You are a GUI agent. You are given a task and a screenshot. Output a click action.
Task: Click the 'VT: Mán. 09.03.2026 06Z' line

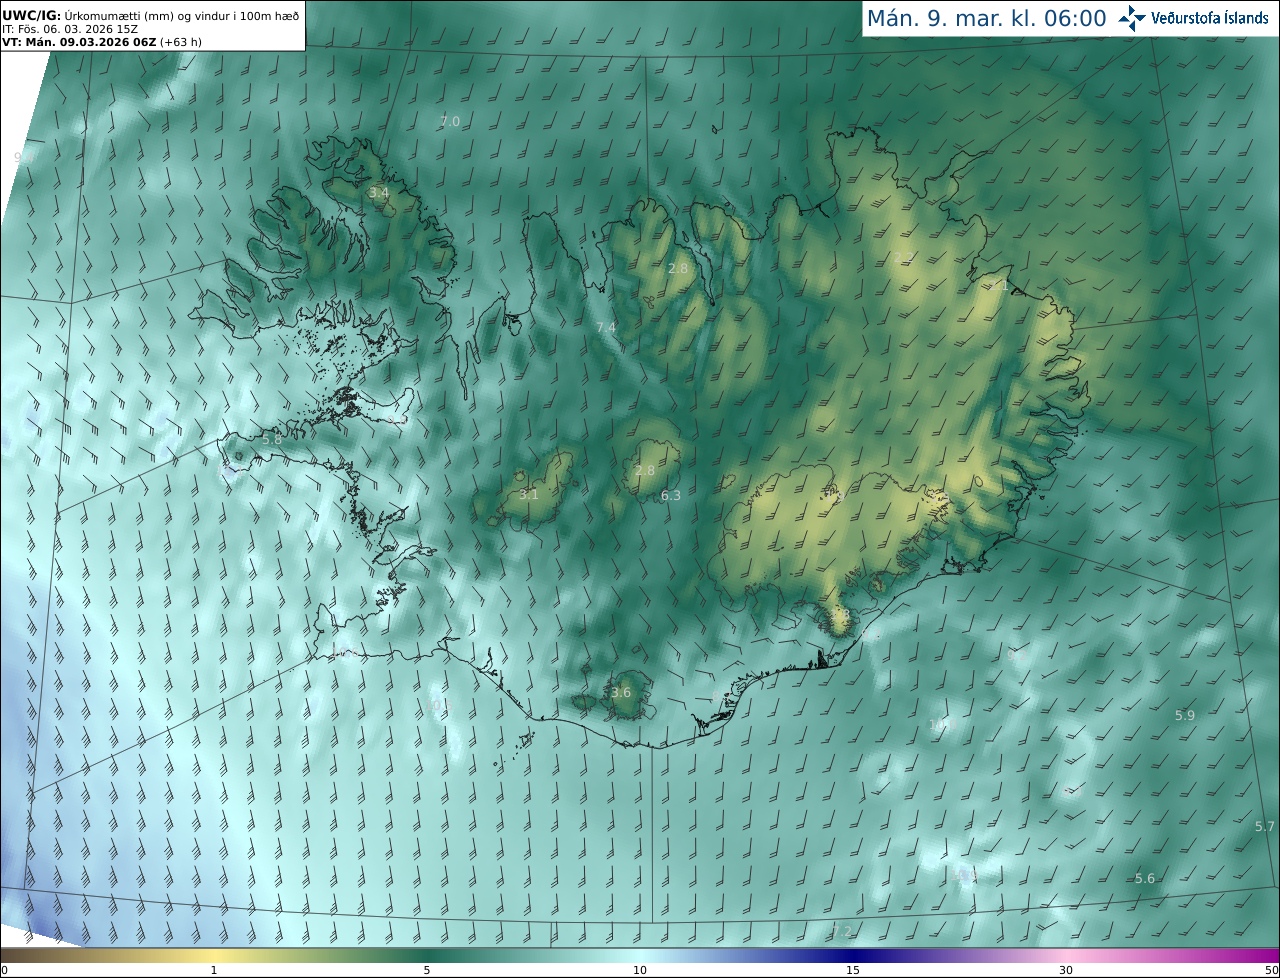click(79, 42)
